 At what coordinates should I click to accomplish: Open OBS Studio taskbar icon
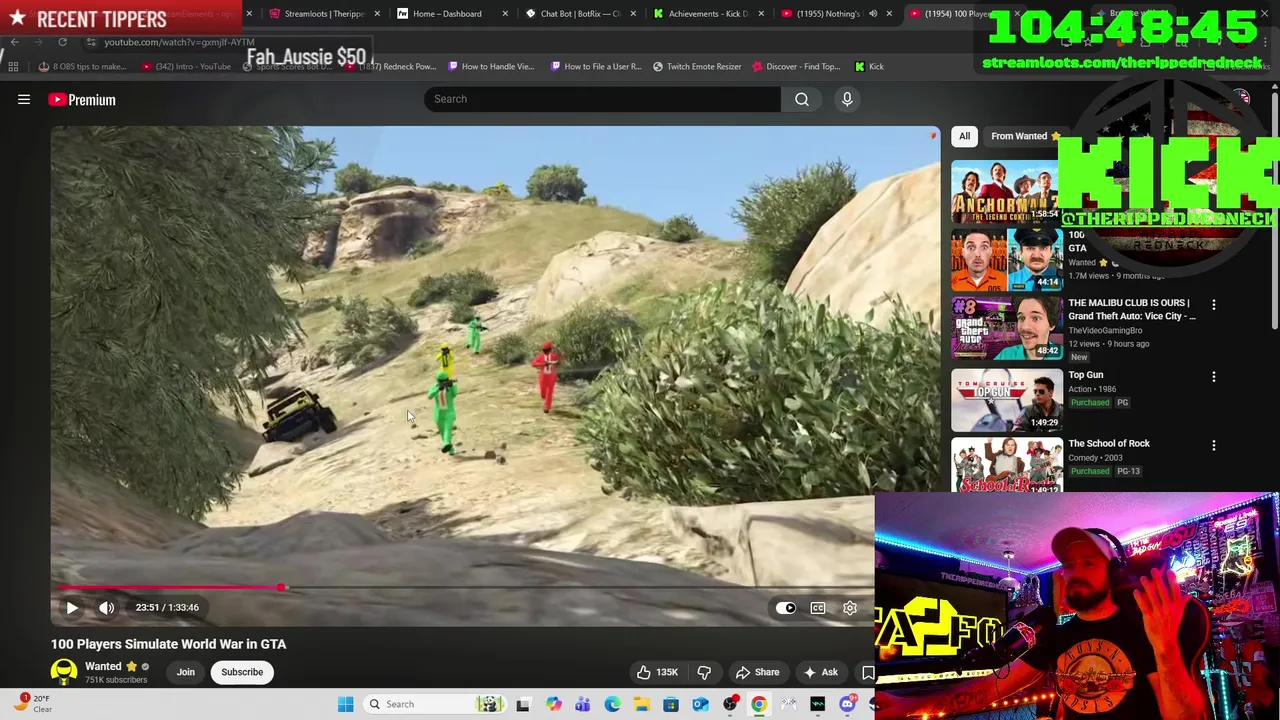click(x=730, y=704)
